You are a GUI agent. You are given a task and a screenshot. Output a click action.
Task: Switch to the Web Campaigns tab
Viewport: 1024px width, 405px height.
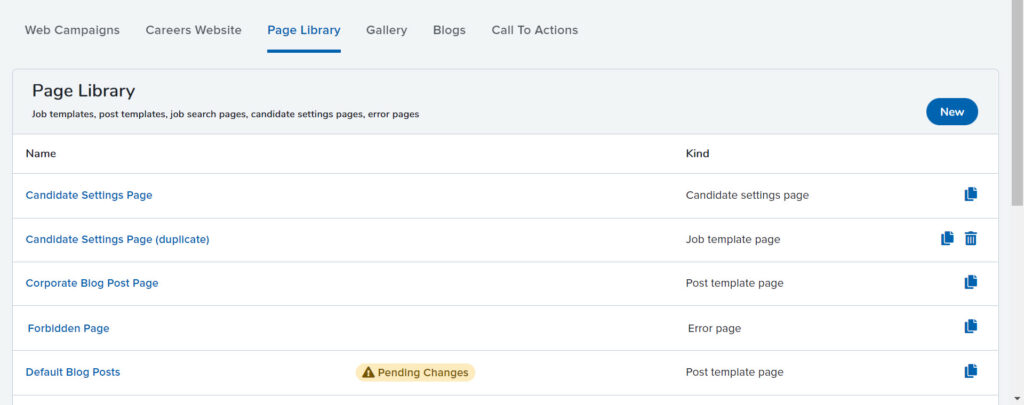(x=72, y=30)
